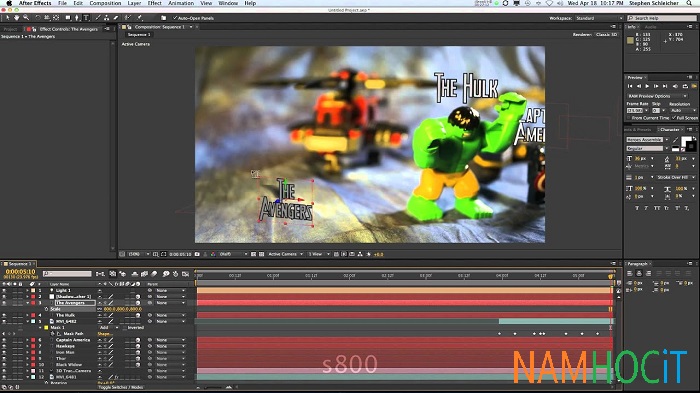This screenshot has height=393, width=700.
Task: Select the Roto Brush tool
Action: [128, 18]
